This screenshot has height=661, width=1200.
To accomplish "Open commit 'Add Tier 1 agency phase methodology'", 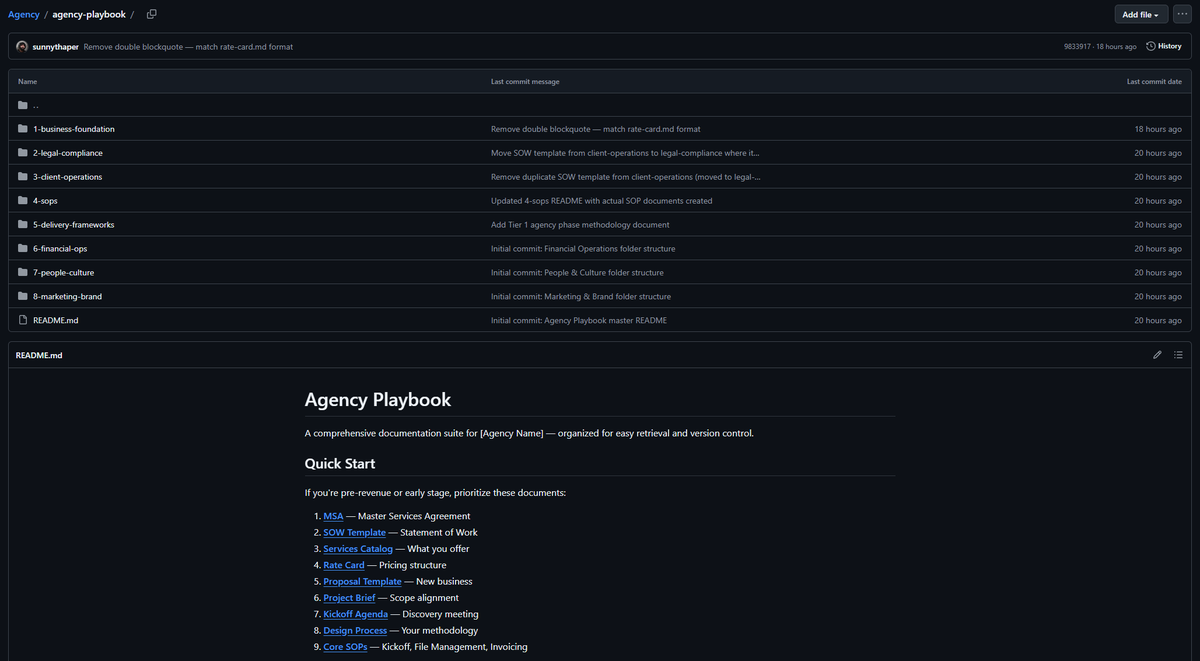I will point(580,225).
